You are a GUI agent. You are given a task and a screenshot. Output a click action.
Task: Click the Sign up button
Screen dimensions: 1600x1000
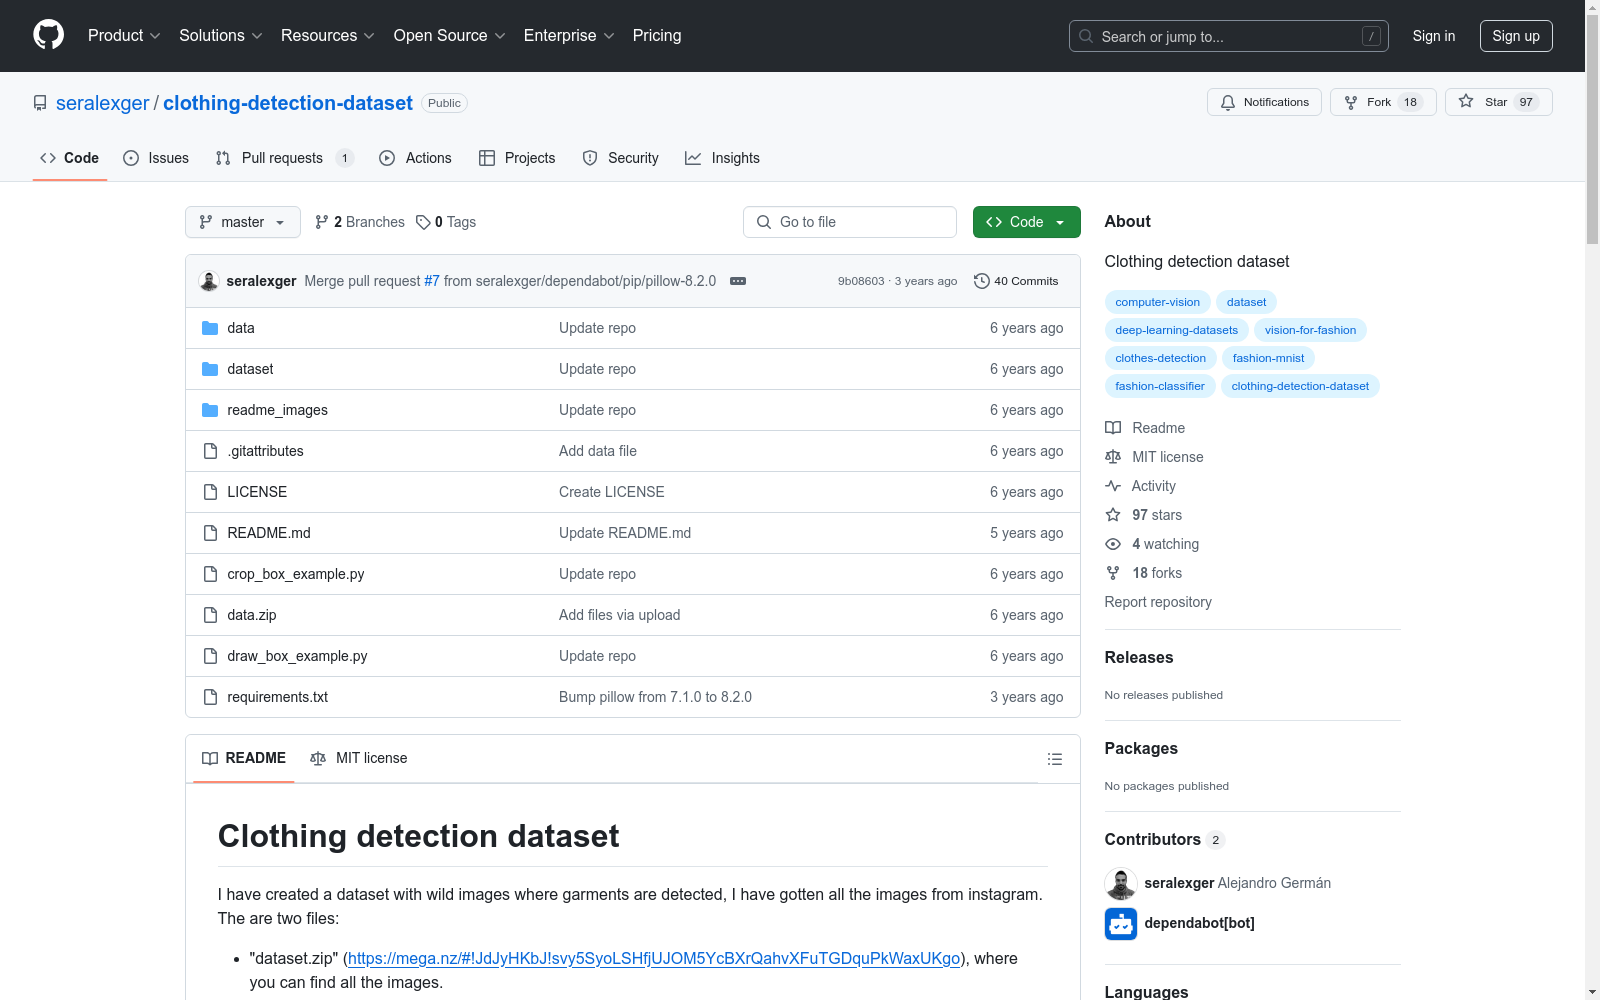pyautogui.click(x=1516, y=36)
